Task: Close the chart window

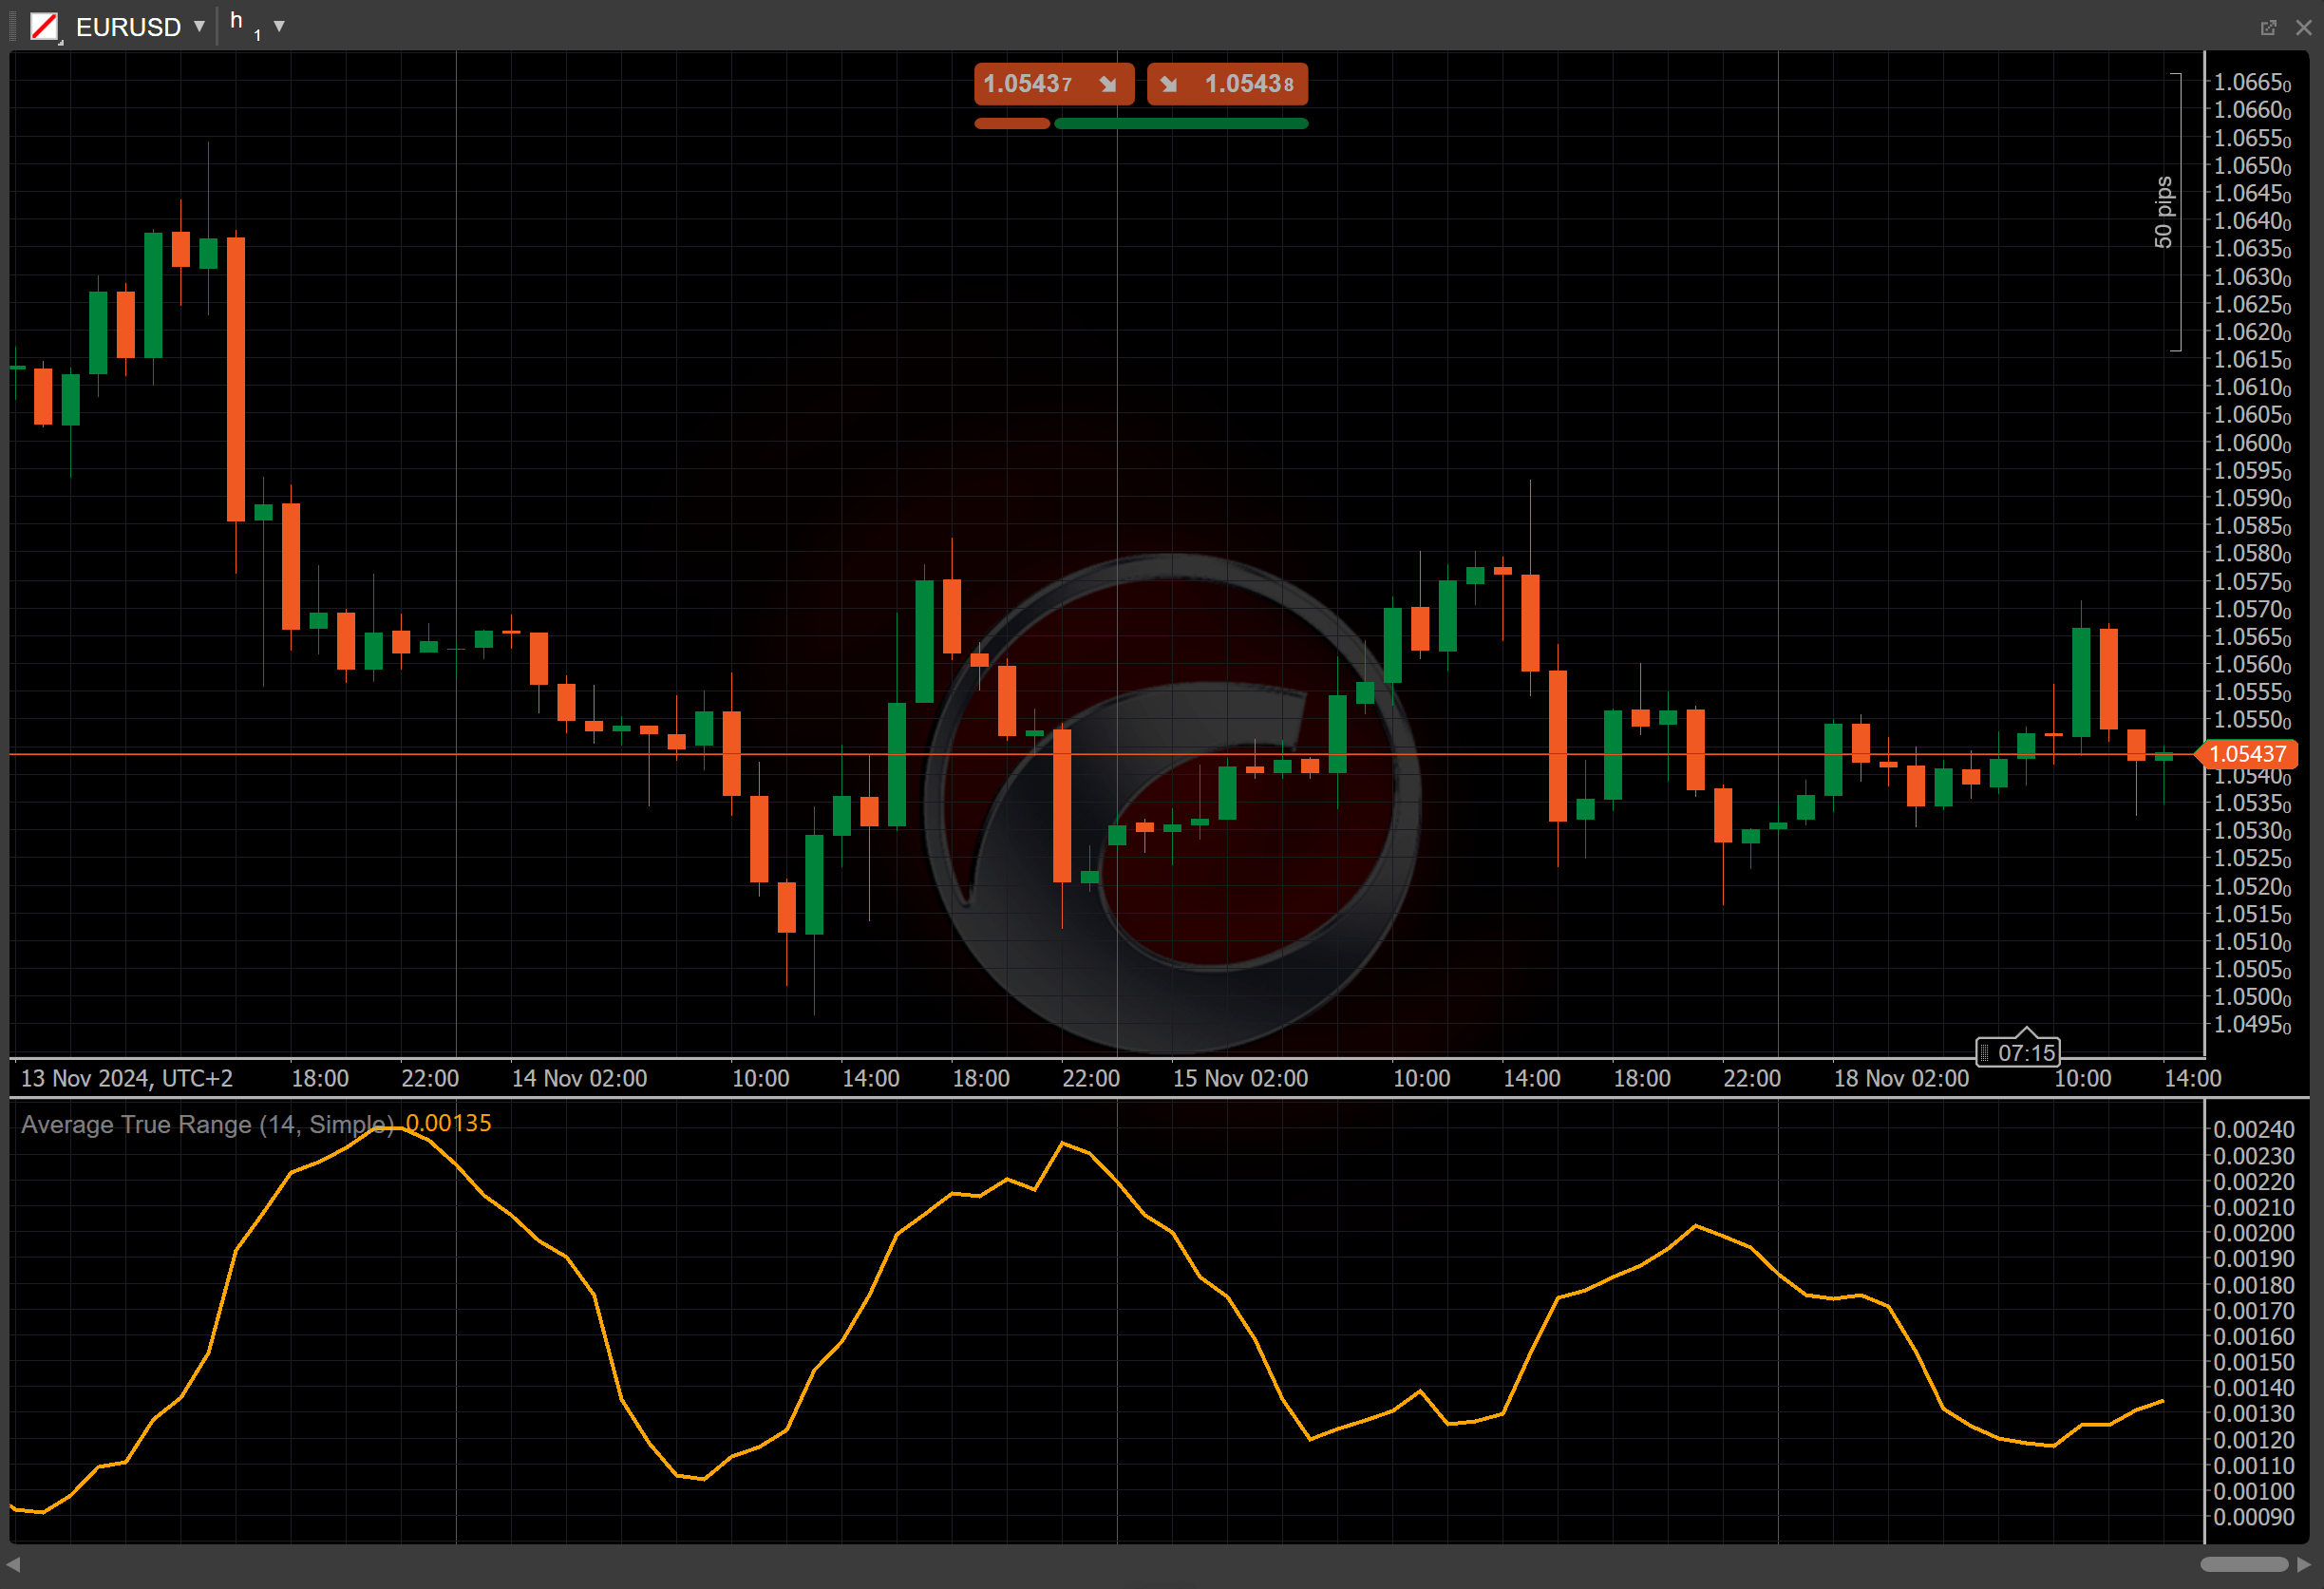Action: click(x=2303, y=27)
